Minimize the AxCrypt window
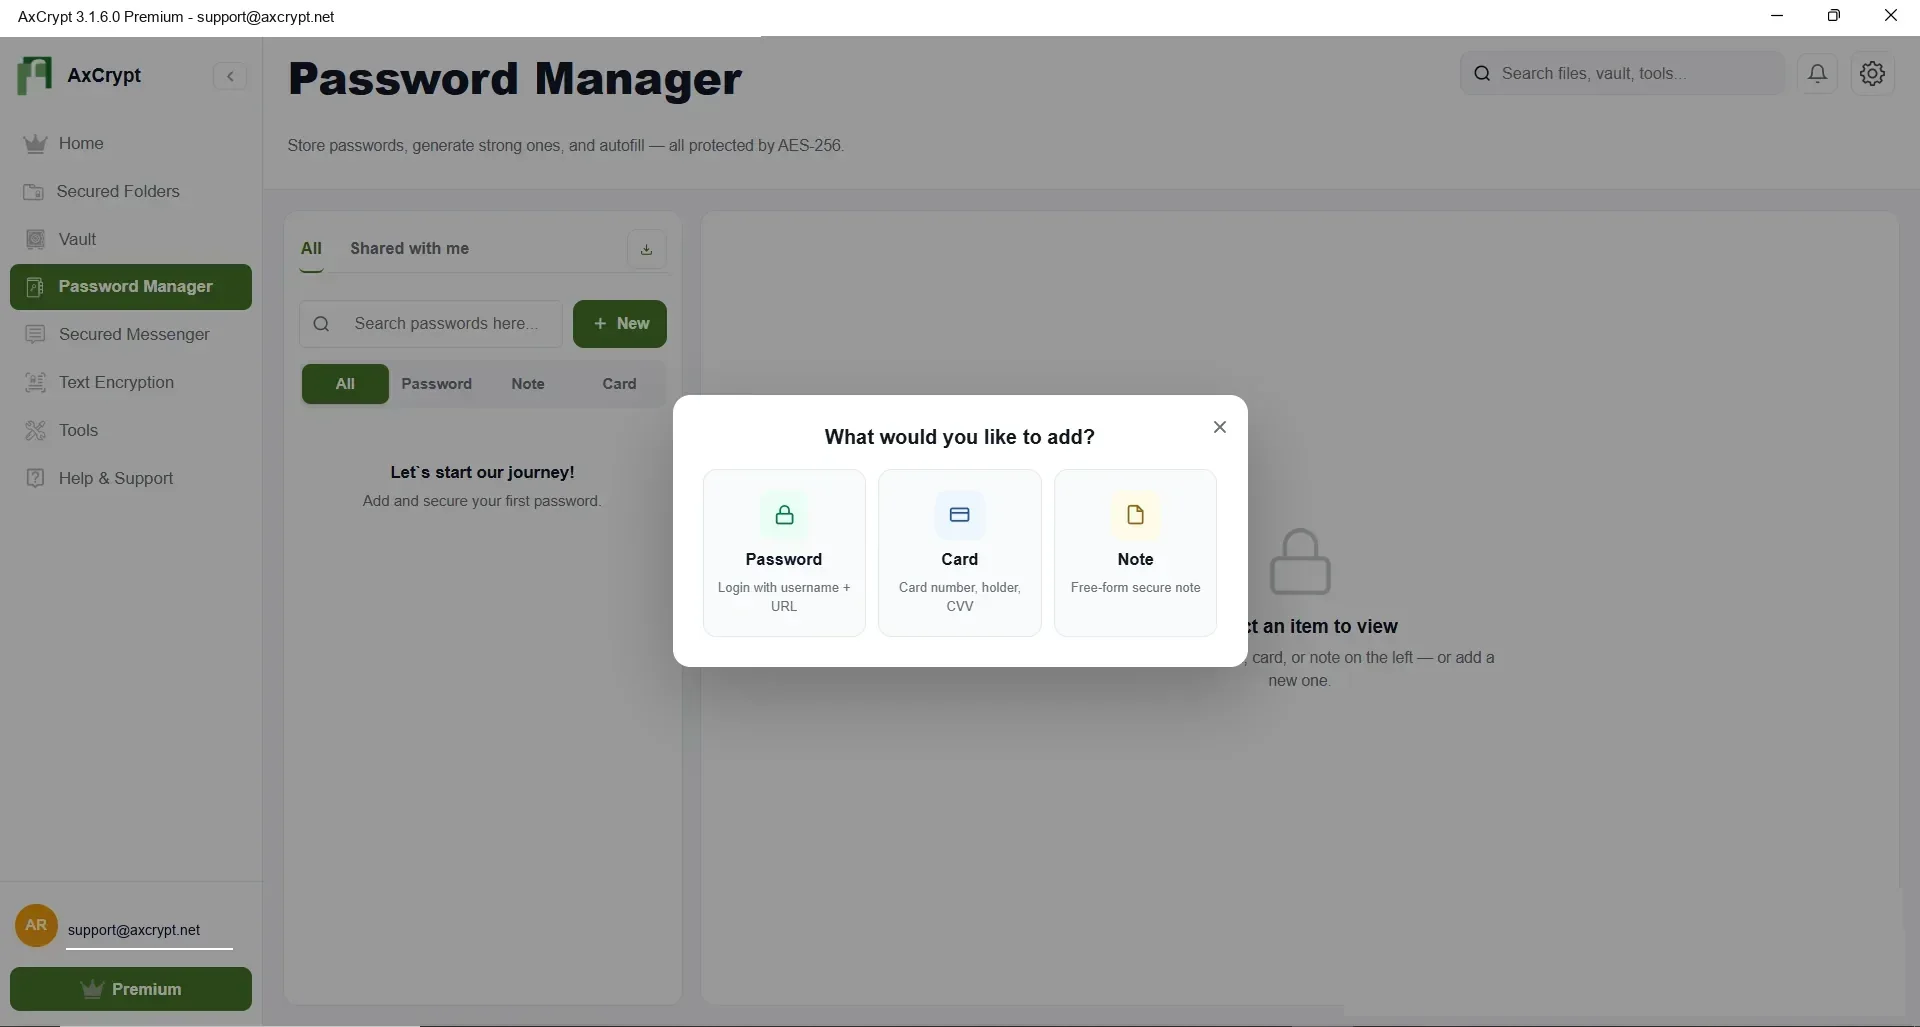The width and height of the screenshot is (1920, 1027). 1777,16
